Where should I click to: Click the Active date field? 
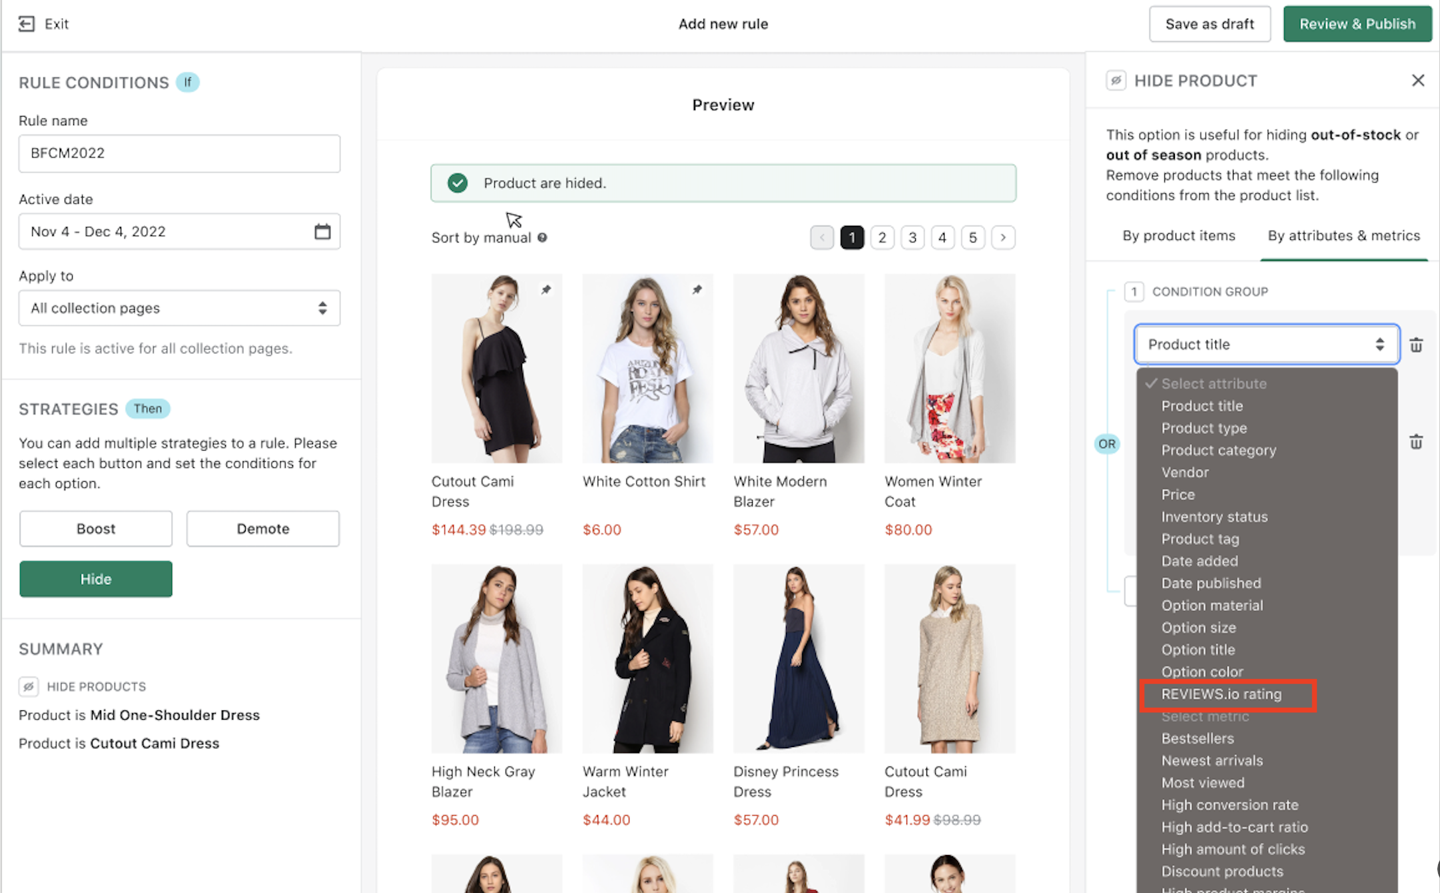click(179, 231)
